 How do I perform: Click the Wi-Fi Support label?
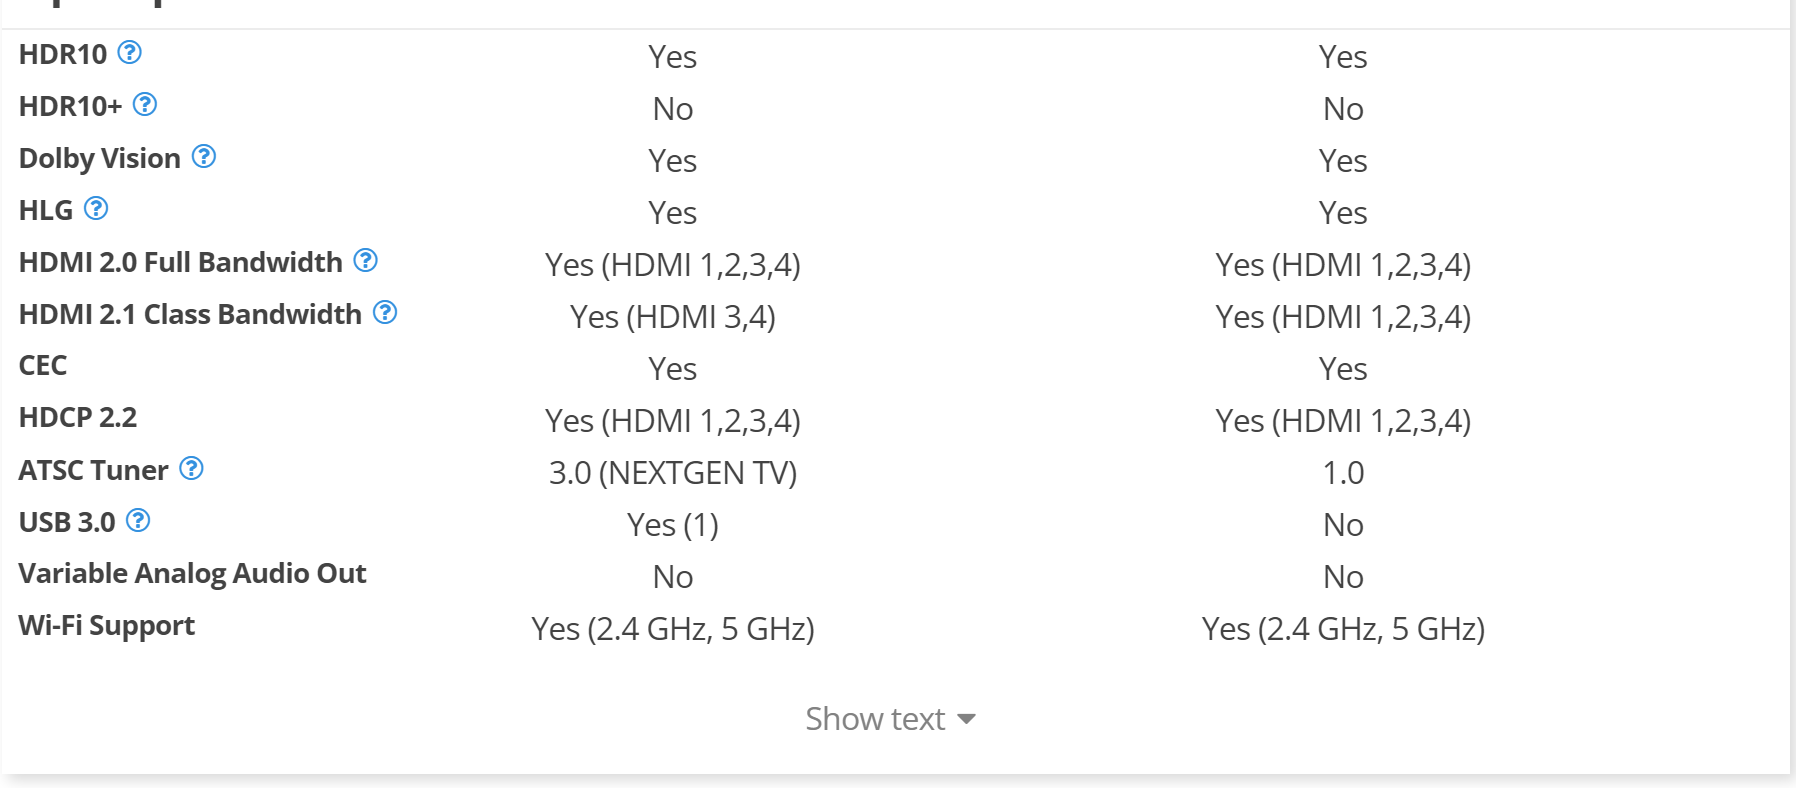[107, 626]
